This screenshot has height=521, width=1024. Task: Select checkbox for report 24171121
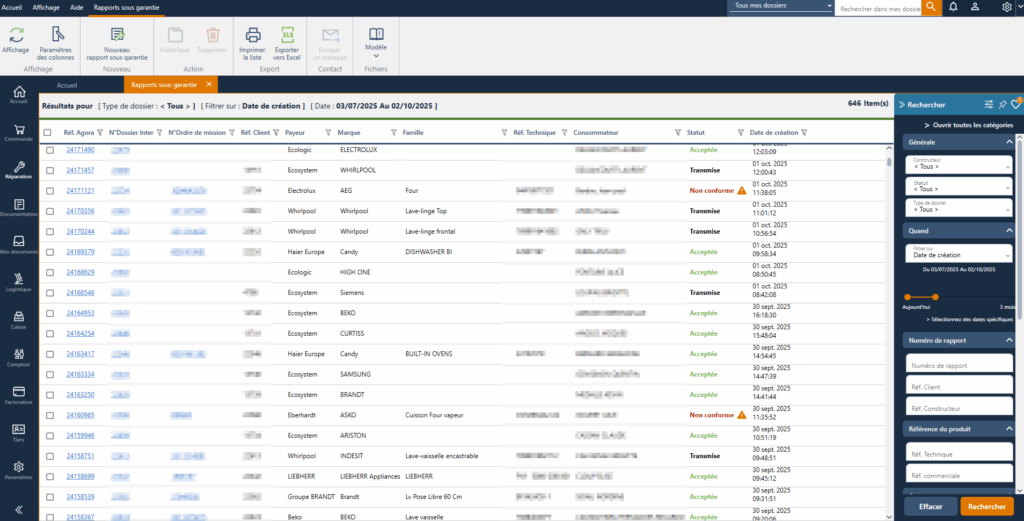pyautogui.click(x=50, y=190)
